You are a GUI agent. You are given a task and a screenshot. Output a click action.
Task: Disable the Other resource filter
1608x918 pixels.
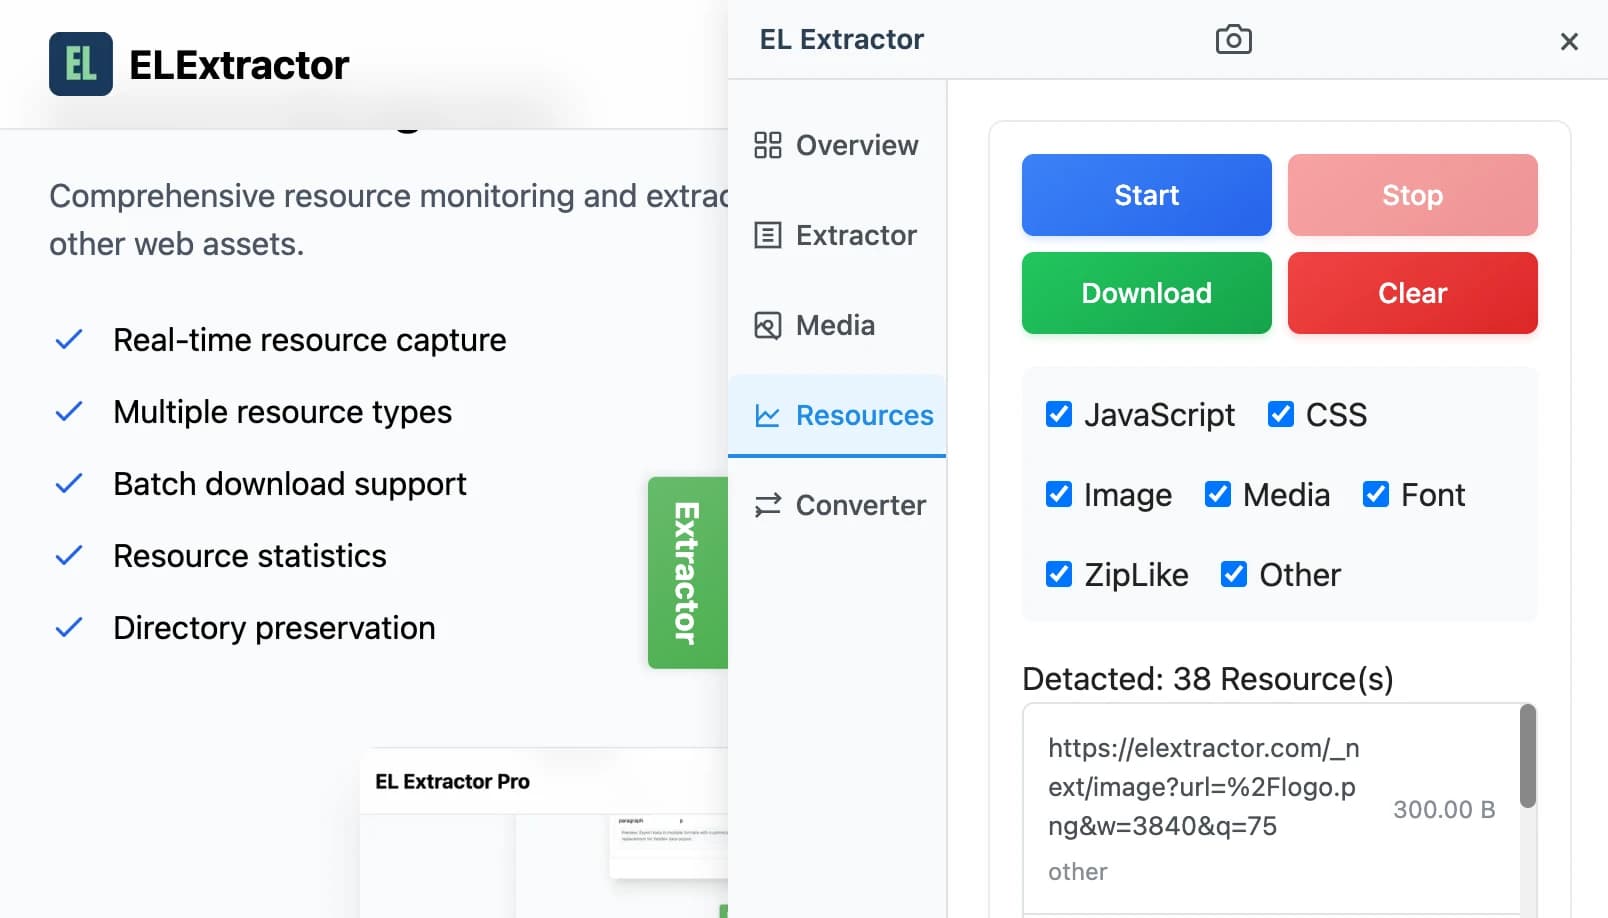pyautogui.click(x=1234, y=574)
